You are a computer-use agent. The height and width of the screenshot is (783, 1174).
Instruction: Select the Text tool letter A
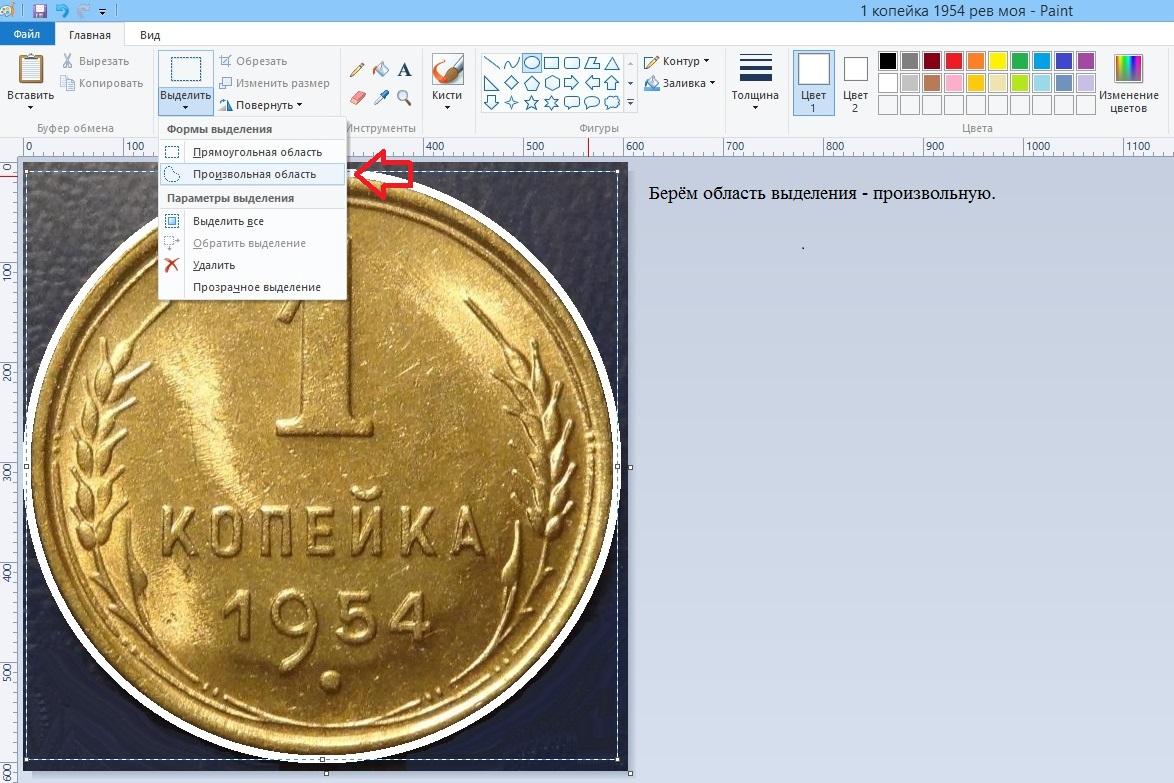[x=404, y=70]
